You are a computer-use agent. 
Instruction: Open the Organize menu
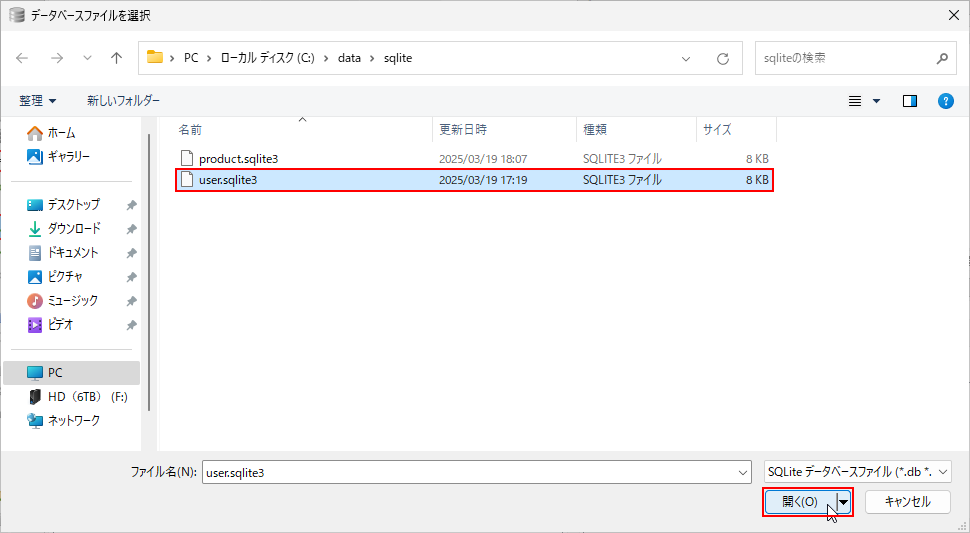(x=38, y=101)
